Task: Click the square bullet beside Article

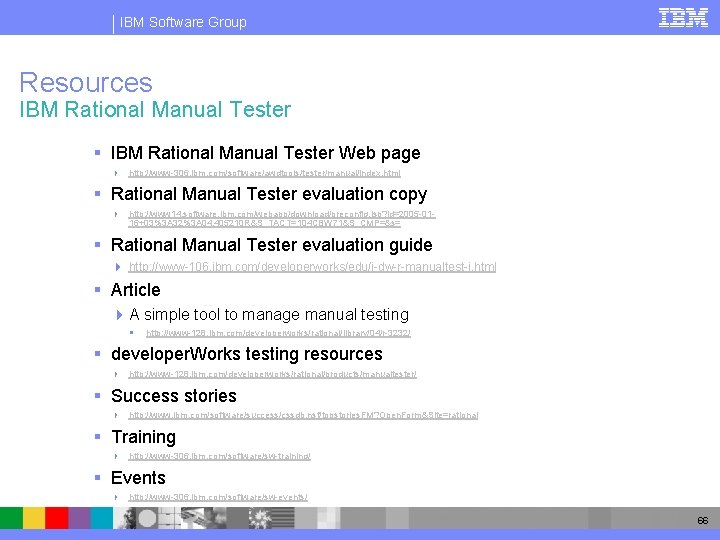Action: [x=97, y=289]
